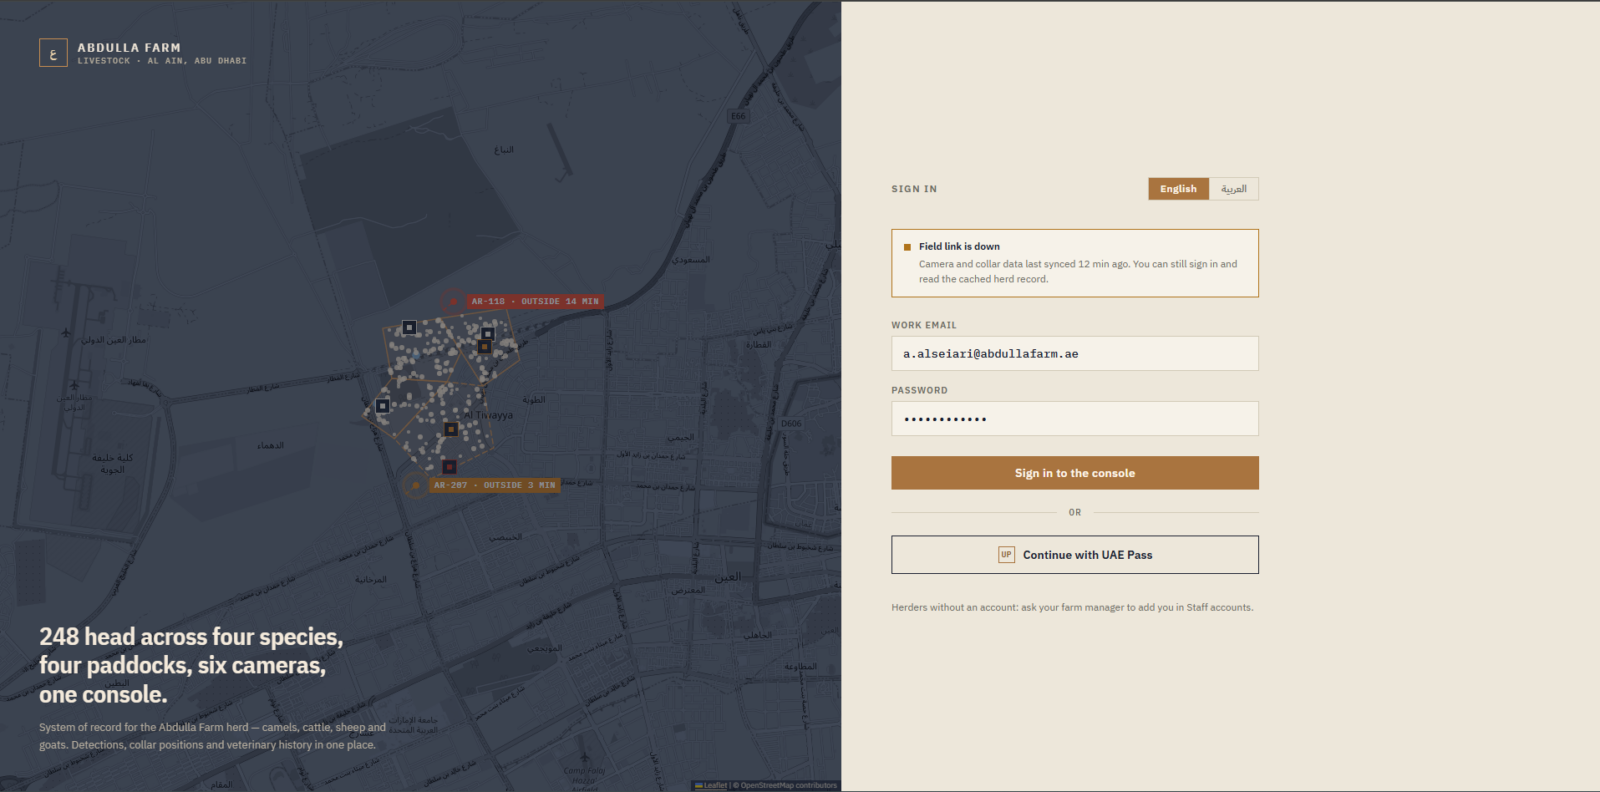
Task: Open the AR-118 outside 14 min alert label
Action: [x=535, y=301]
